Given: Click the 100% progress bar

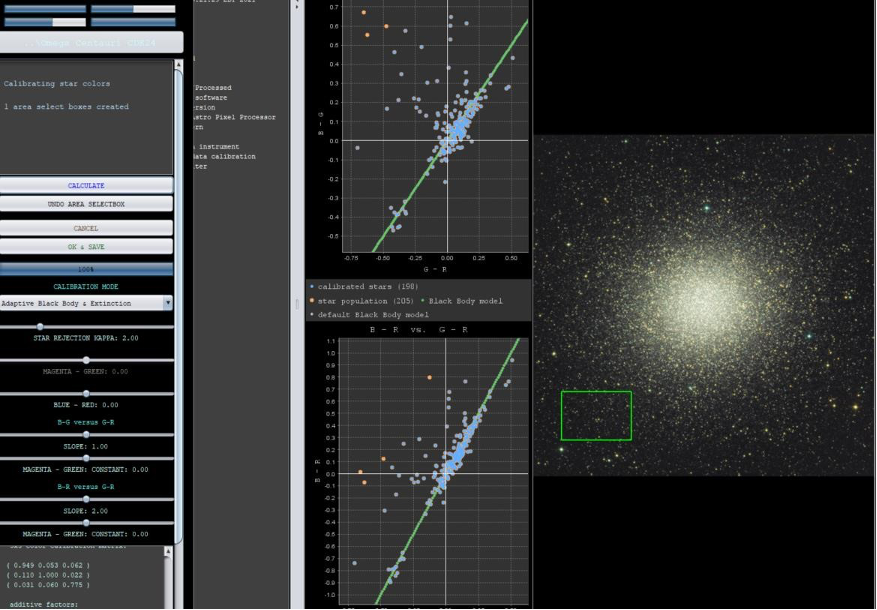Looking at the screenshot, I should point(86,269).
